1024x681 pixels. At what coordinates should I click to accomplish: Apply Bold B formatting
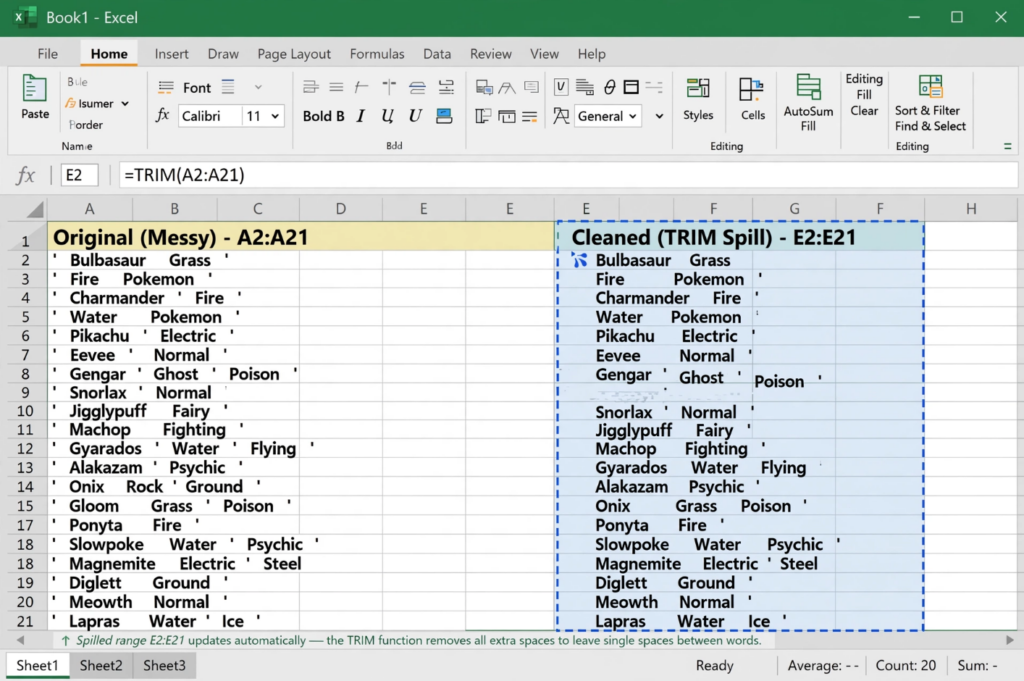[x=323, y=116]
